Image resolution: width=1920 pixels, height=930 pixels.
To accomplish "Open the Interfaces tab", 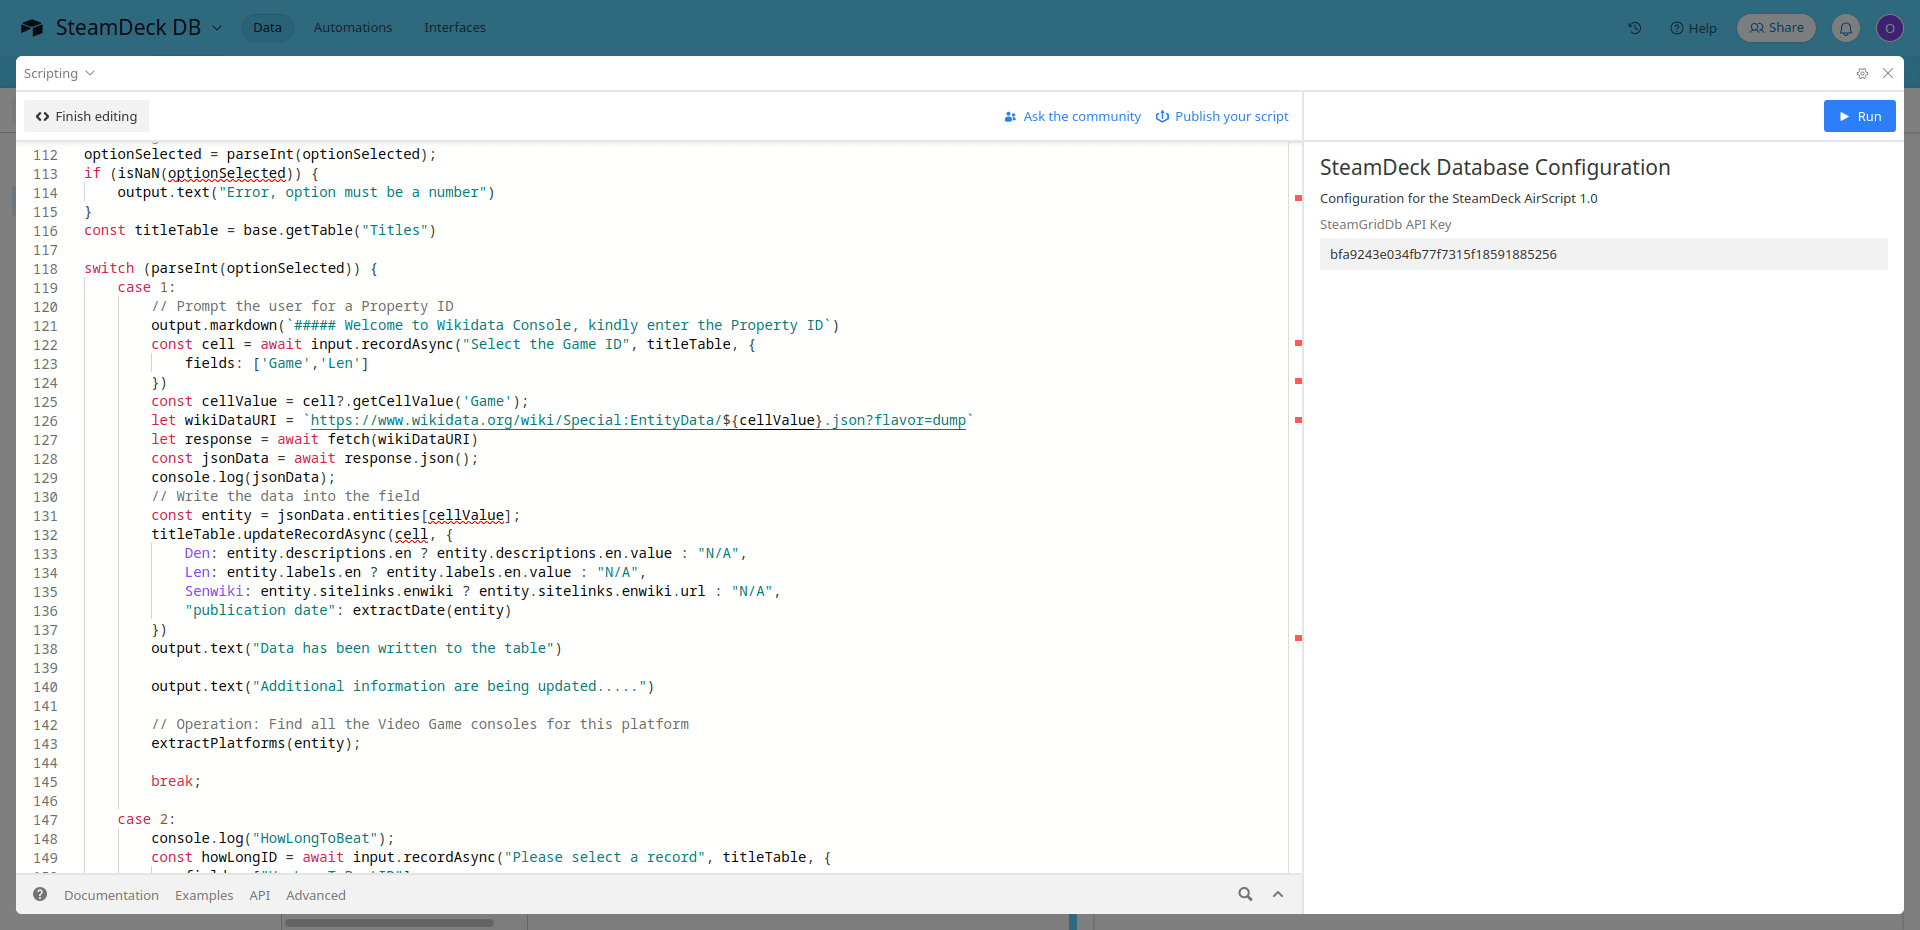I will pos(455,28).
